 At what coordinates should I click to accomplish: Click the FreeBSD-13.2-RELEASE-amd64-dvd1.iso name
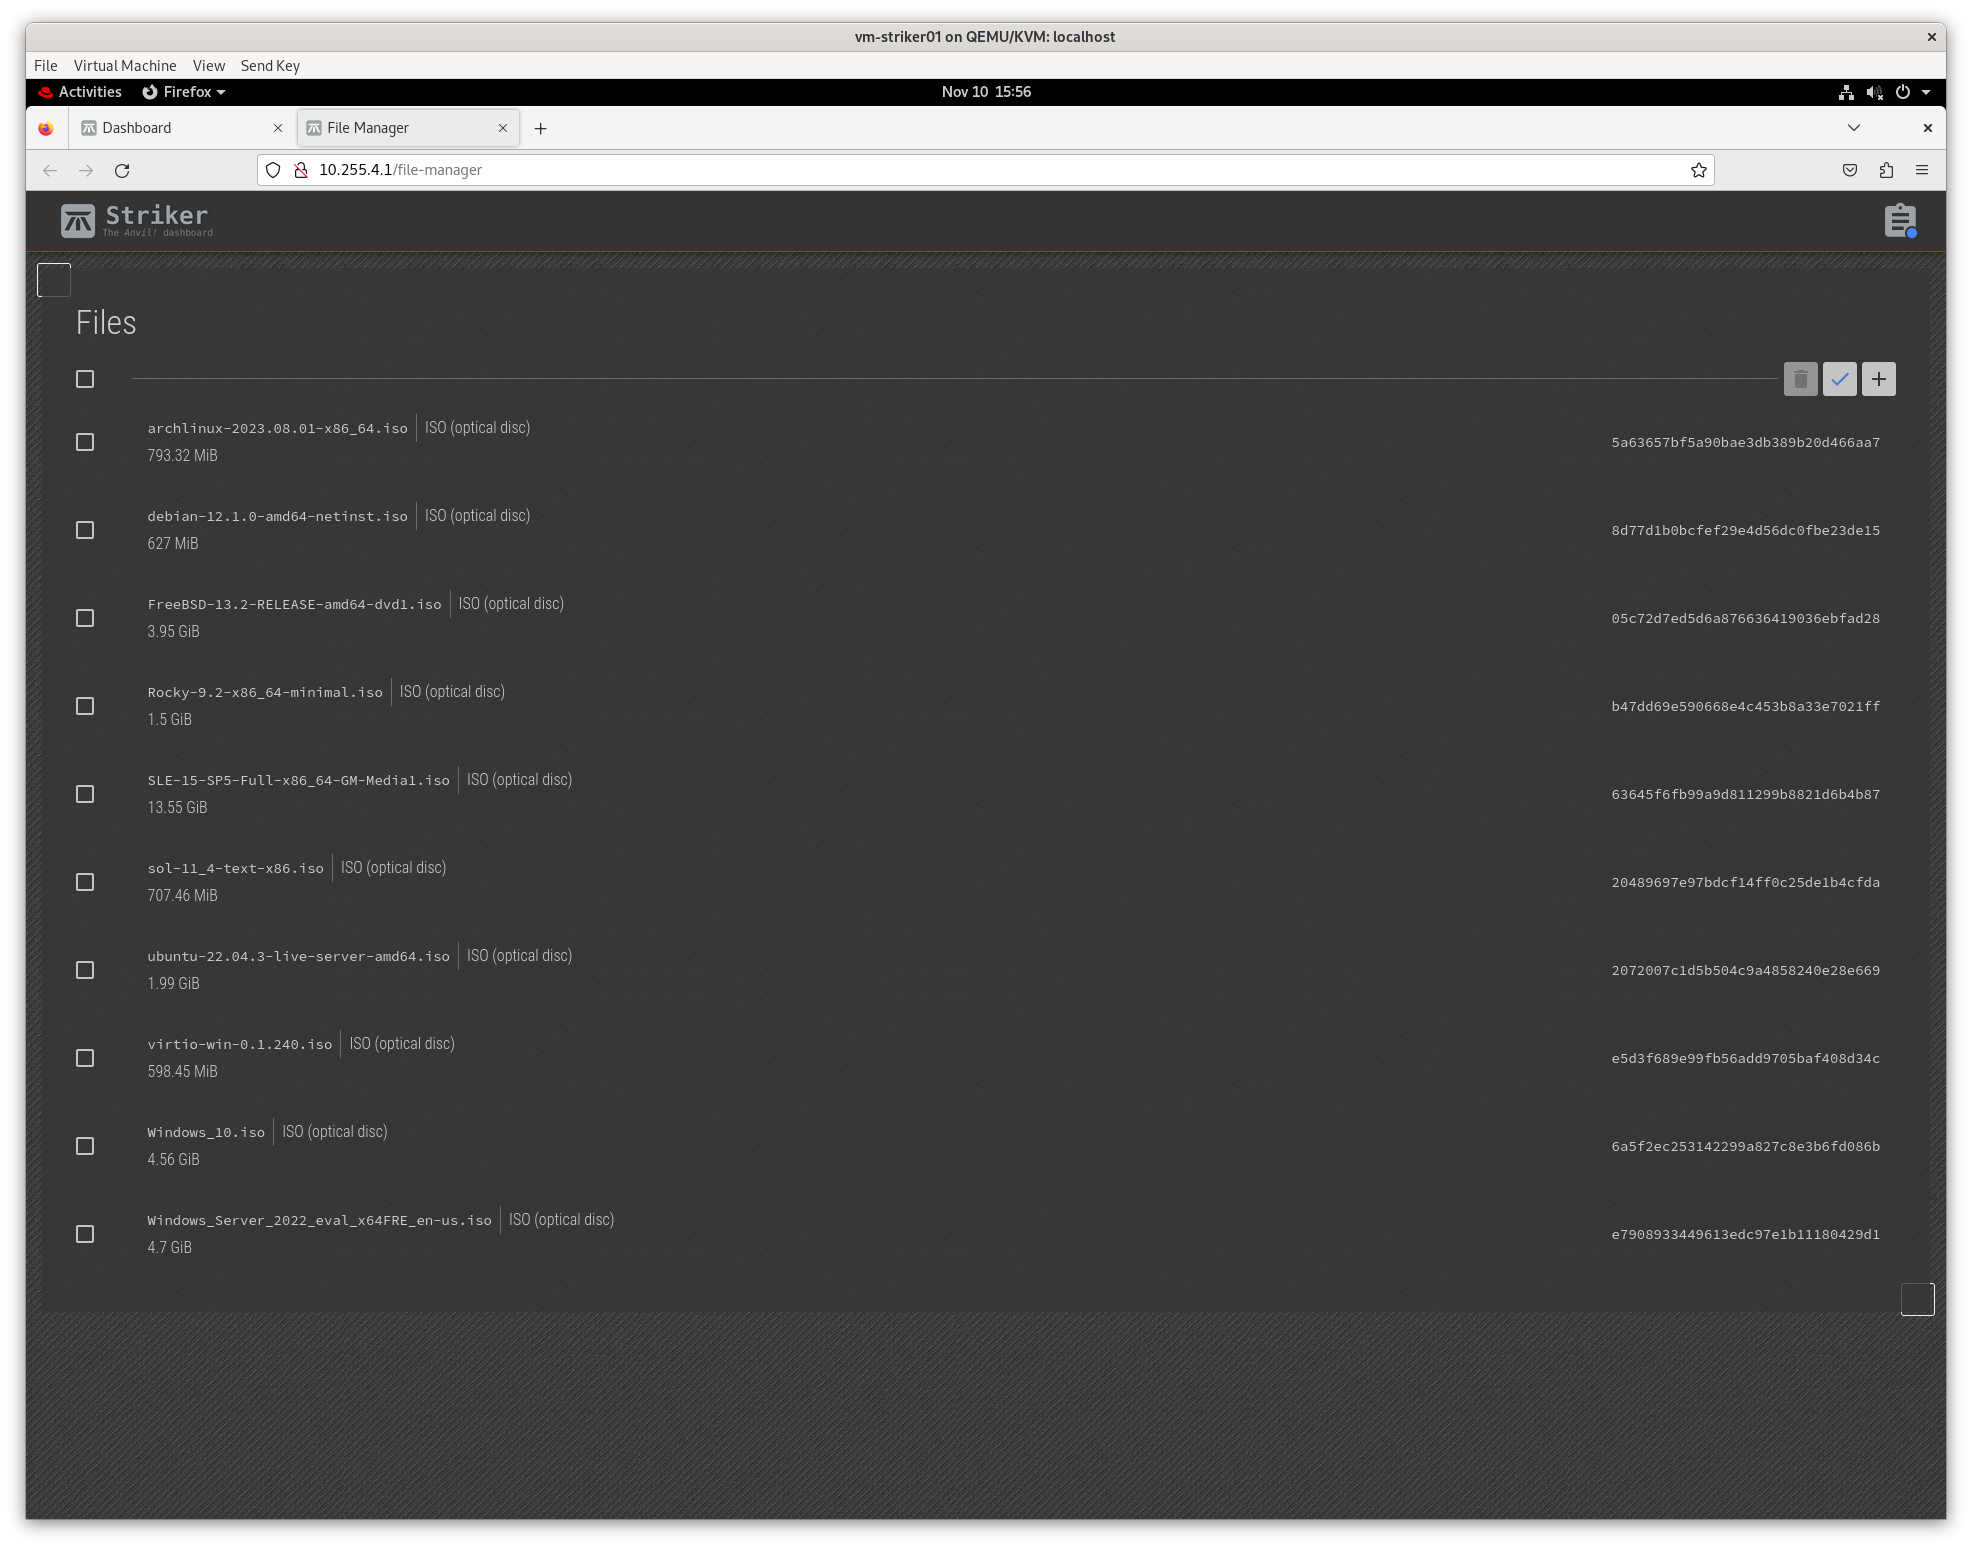coord(294,605)
